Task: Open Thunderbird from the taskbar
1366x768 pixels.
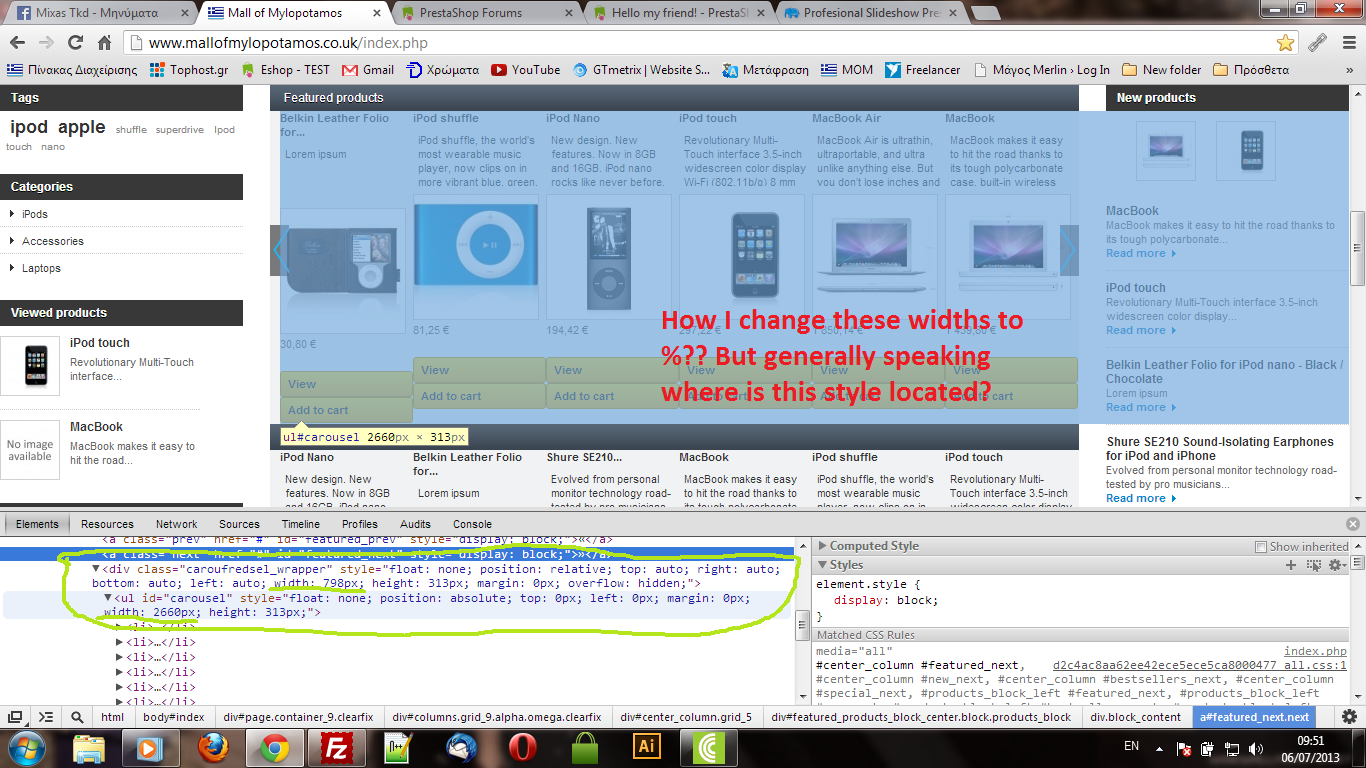Action: 461,748
